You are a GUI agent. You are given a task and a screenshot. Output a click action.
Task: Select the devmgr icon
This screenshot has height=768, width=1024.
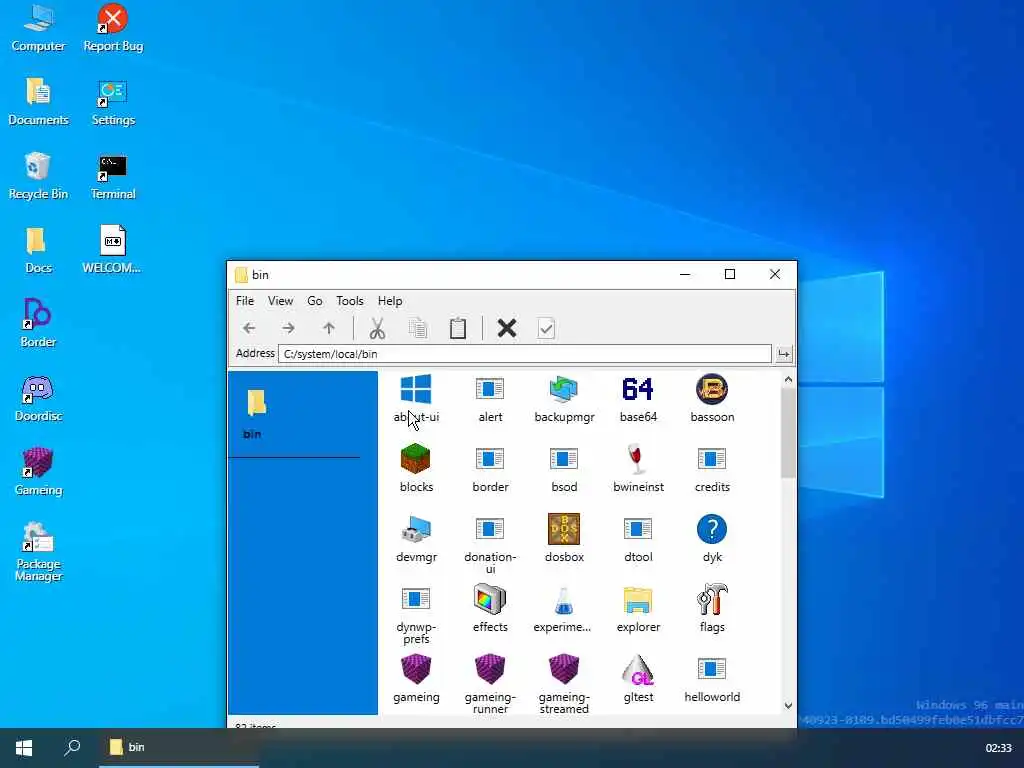pyautogui.click(x=416, y=530)
